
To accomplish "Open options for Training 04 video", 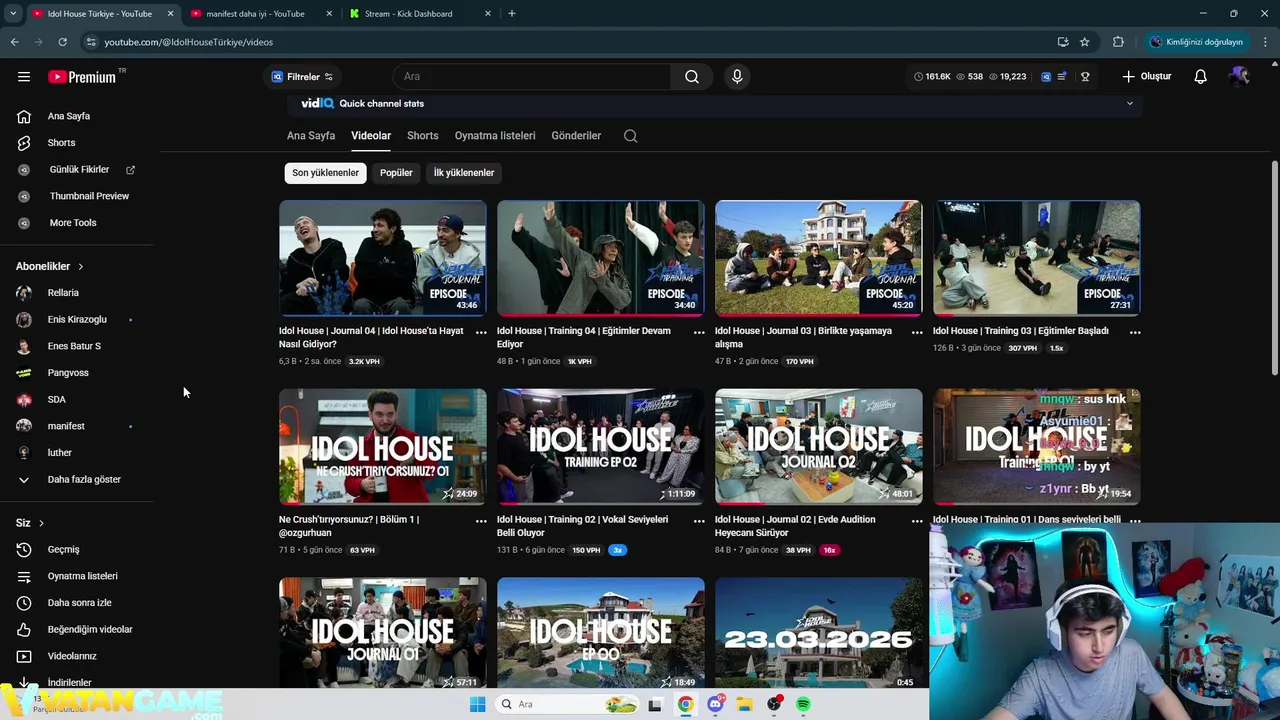I will (x=699, y=332).
